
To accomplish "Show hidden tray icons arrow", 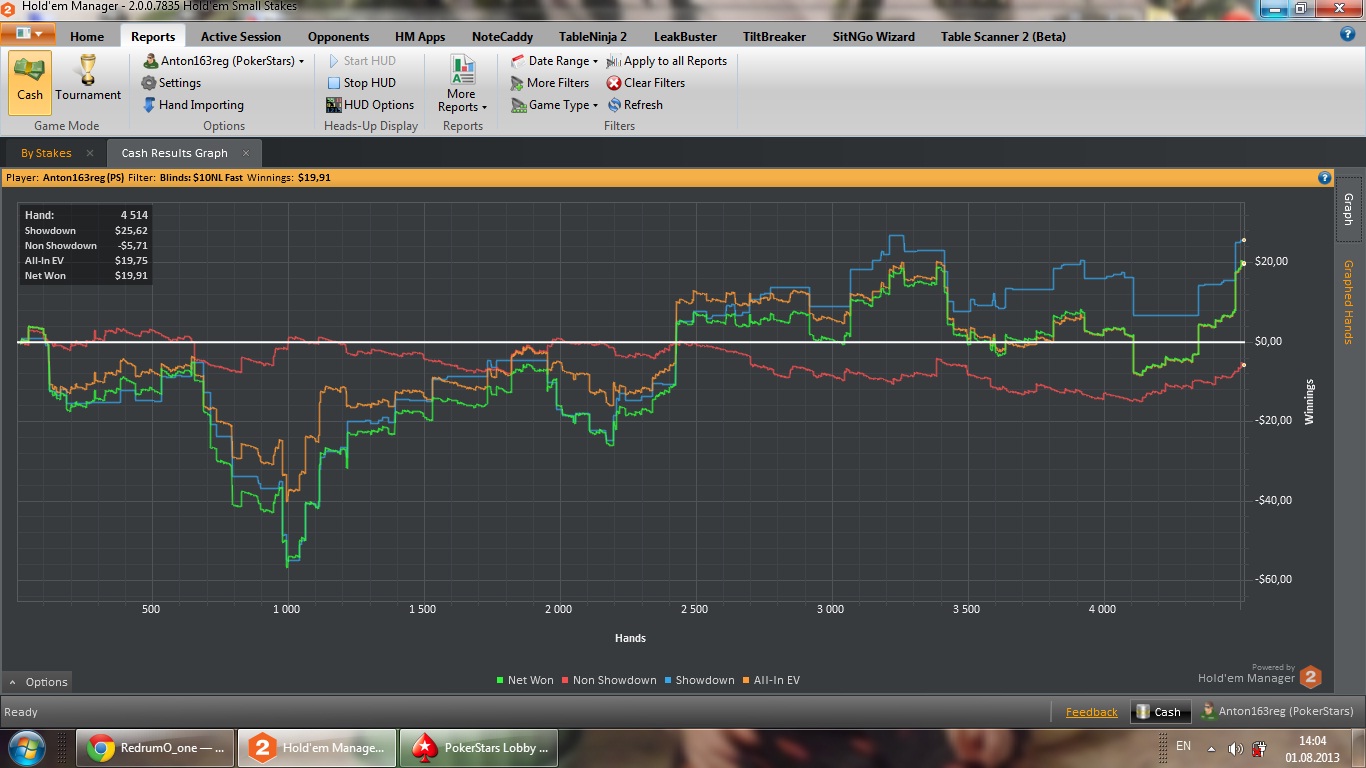I will (x=1211, y=748).
